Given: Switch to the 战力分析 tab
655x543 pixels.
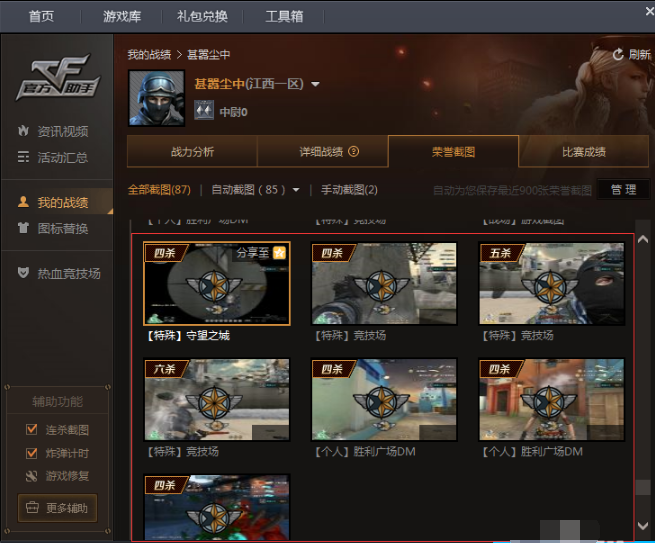Looking at the screenshot, I should click(192, 152).
